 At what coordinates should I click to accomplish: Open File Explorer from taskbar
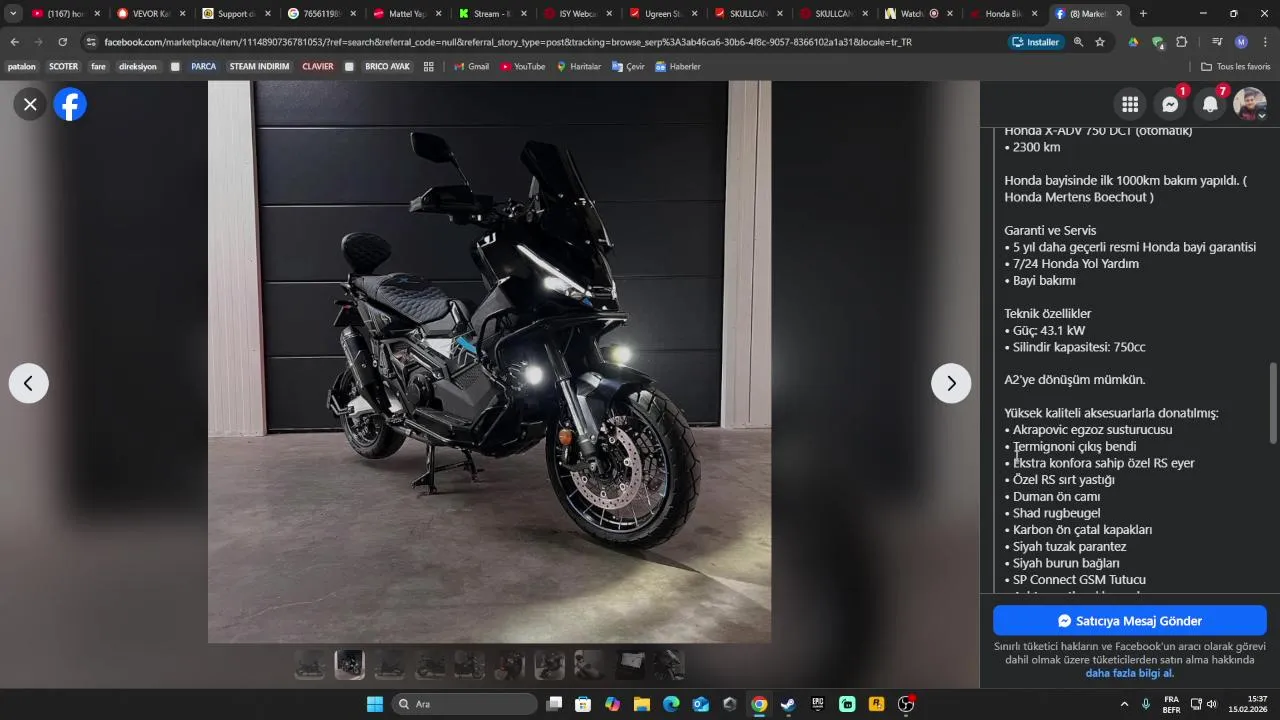[642, 704]
